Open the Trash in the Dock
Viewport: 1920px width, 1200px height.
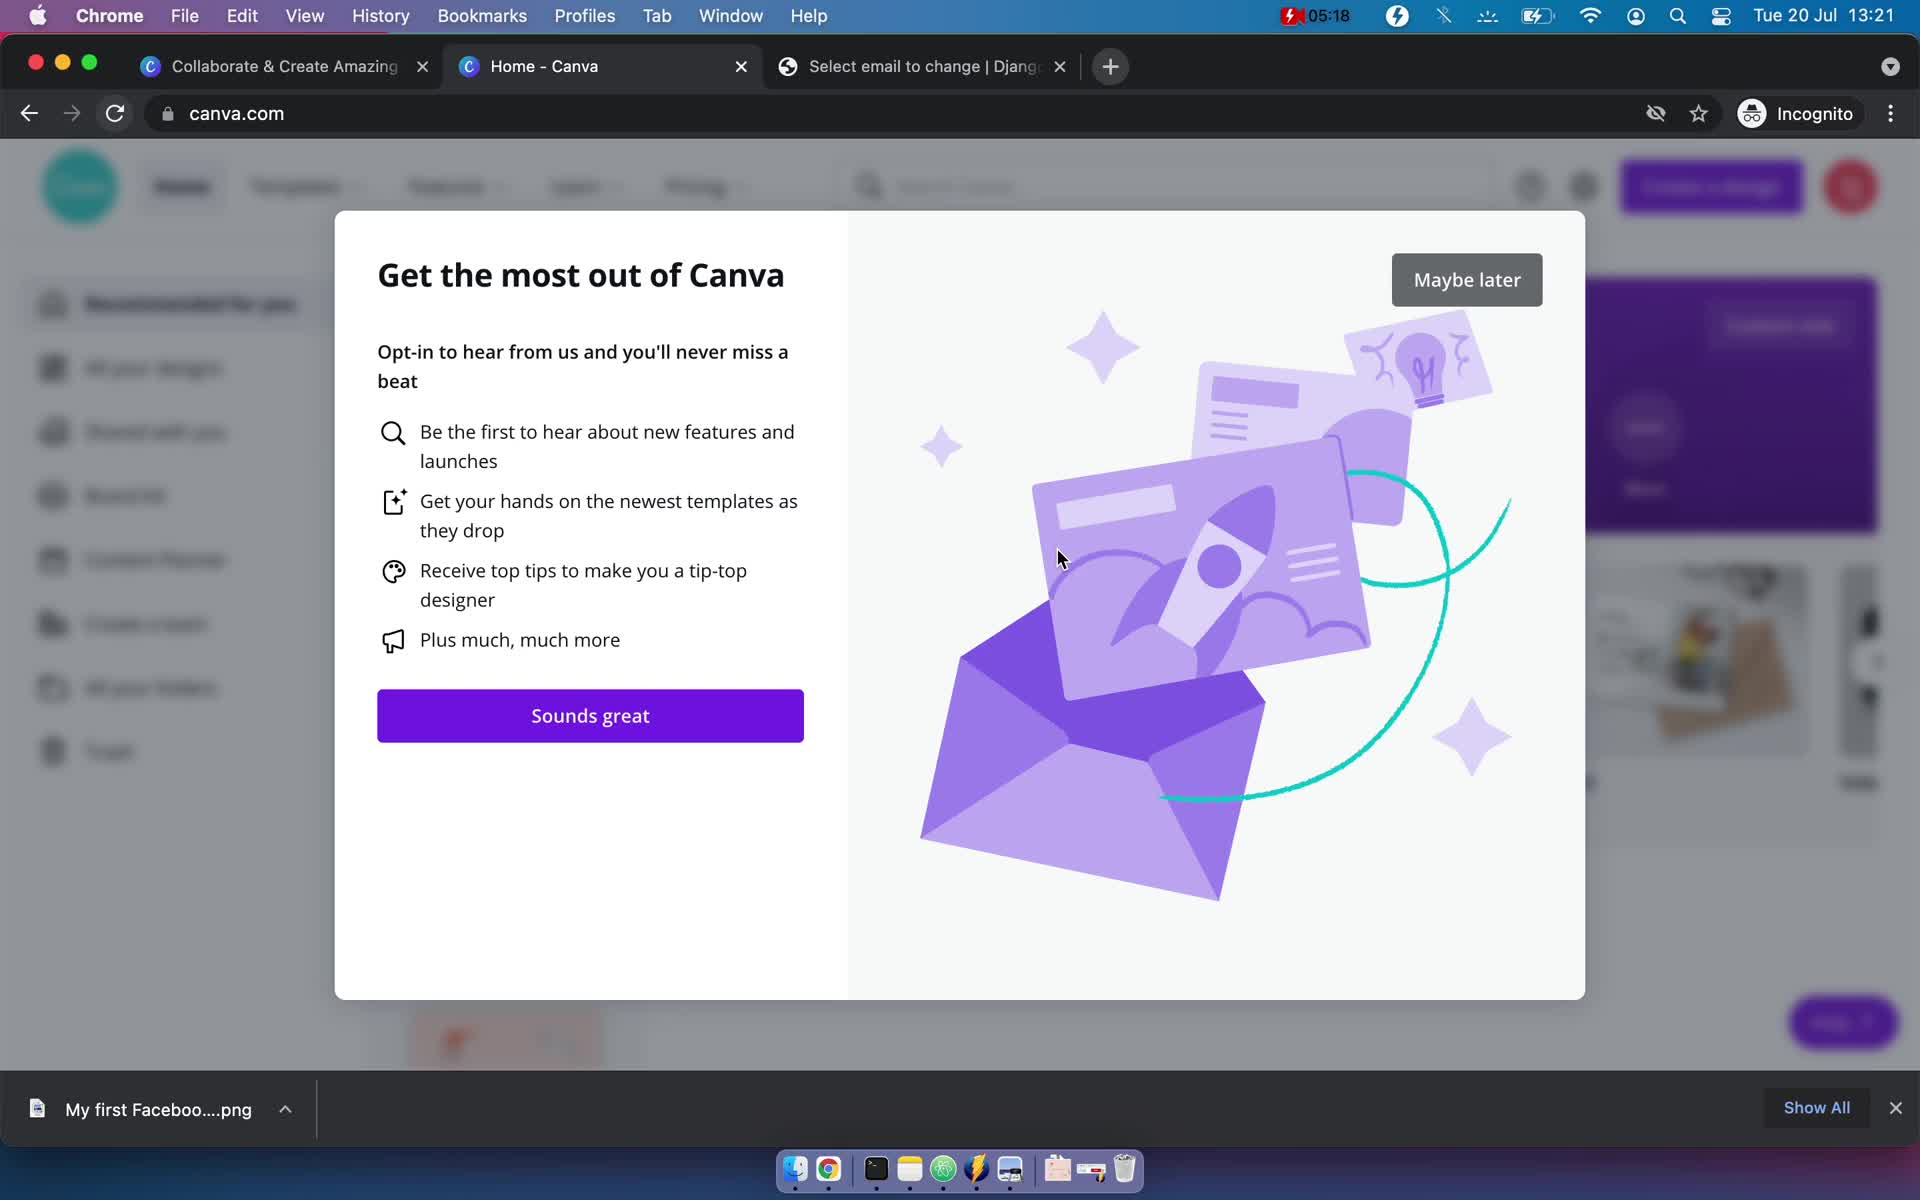pos(1124,1169)
